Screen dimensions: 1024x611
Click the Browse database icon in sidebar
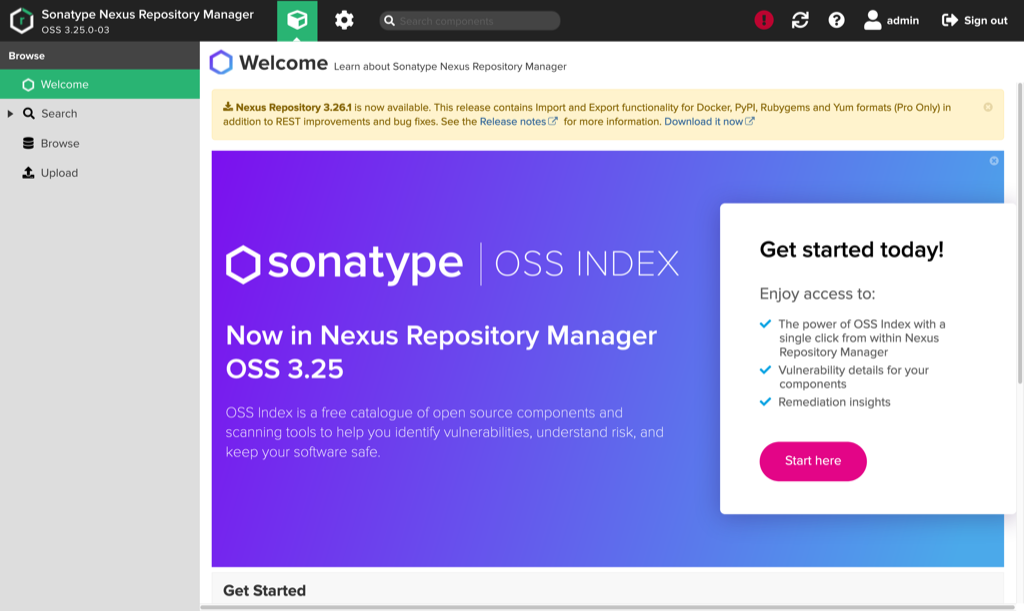[x=28, y=143]
